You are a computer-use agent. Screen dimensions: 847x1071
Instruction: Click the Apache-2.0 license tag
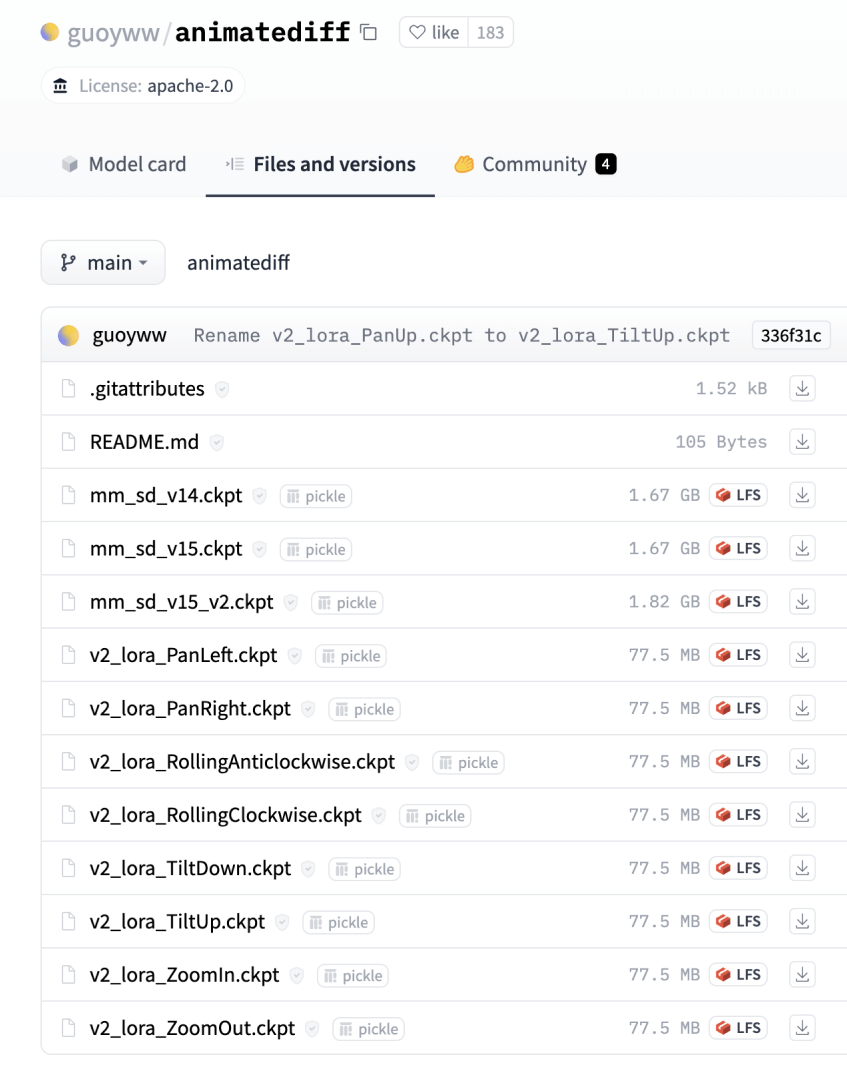[143, 86]
